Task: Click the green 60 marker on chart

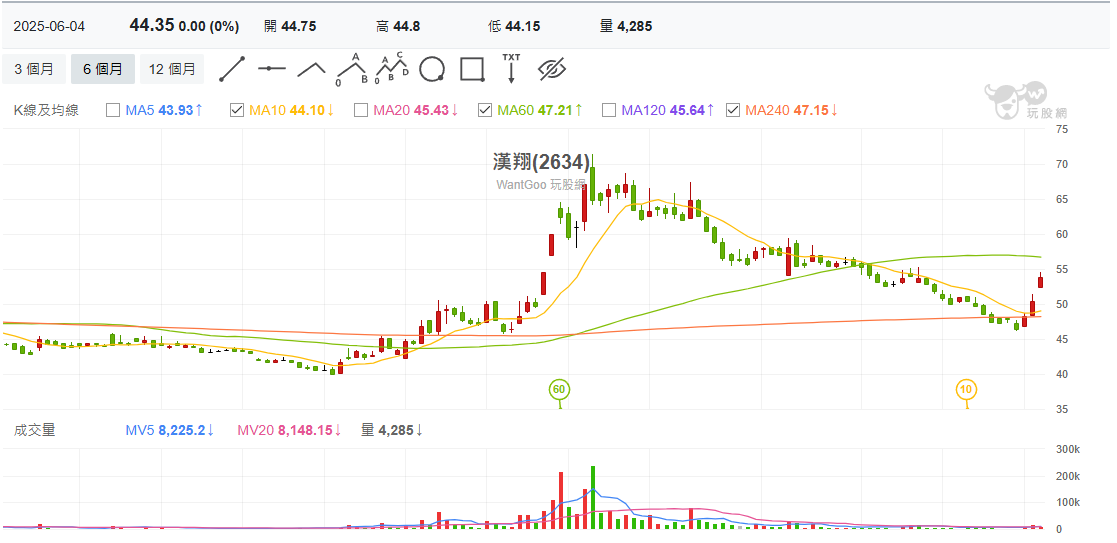Action: [559, 389]
